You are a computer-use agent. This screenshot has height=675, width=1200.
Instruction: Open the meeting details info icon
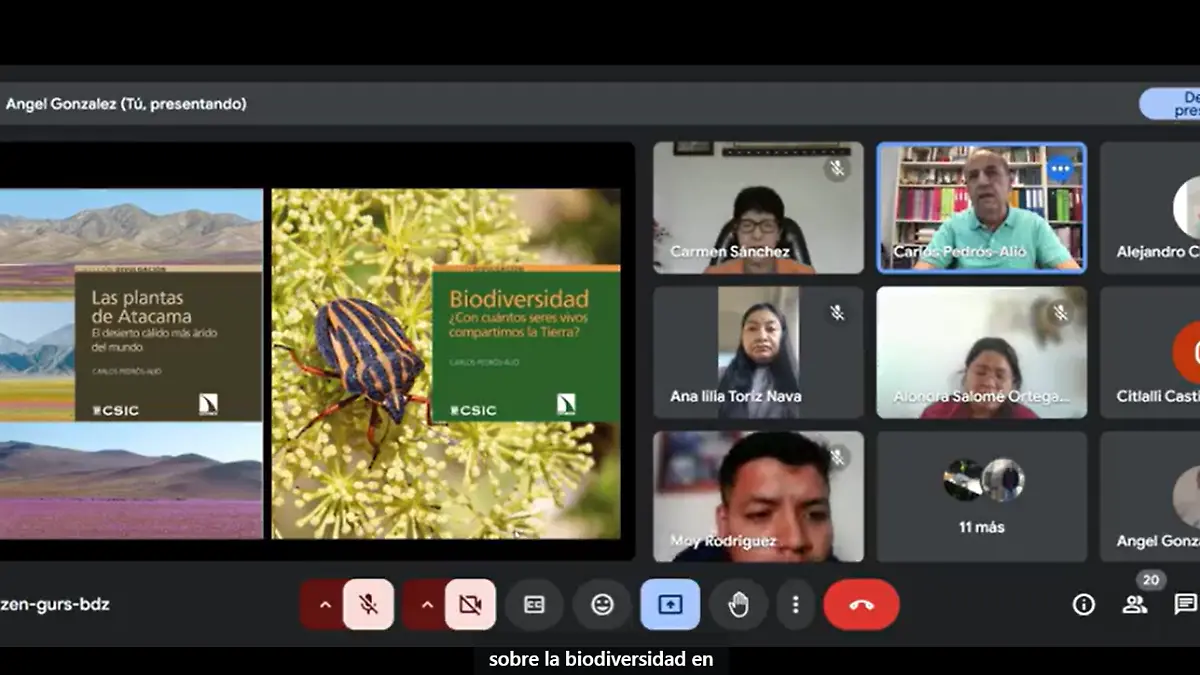pyautogui.click(x=1083, y=604)
